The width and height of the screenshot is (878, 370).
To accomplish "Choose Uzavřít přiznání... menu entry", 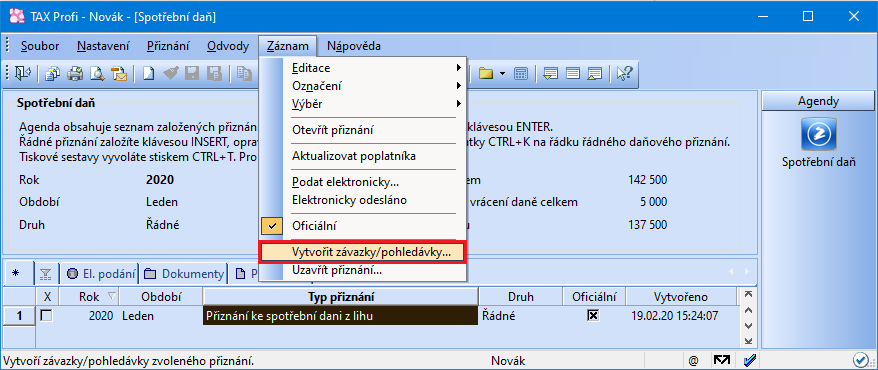I will [x=363, y=270].
